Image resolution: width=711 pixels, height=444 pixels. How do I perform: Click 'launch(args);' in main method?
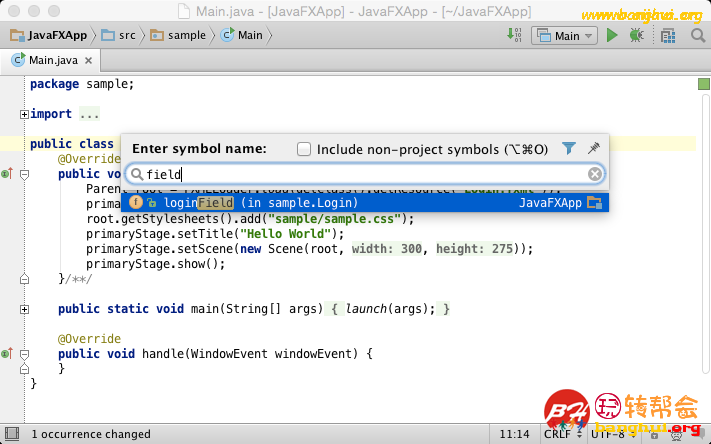391,309
